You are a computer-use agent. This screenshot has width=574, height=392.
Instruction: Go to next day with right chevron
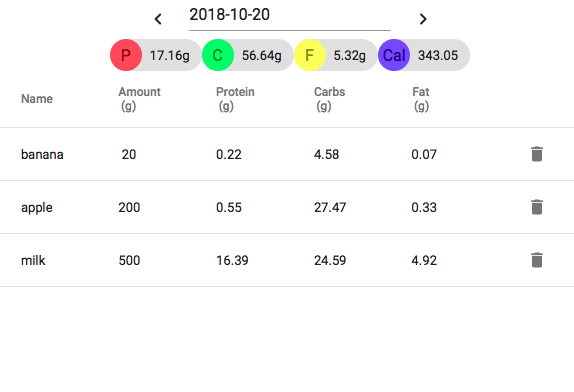click(x=423, y=19)
